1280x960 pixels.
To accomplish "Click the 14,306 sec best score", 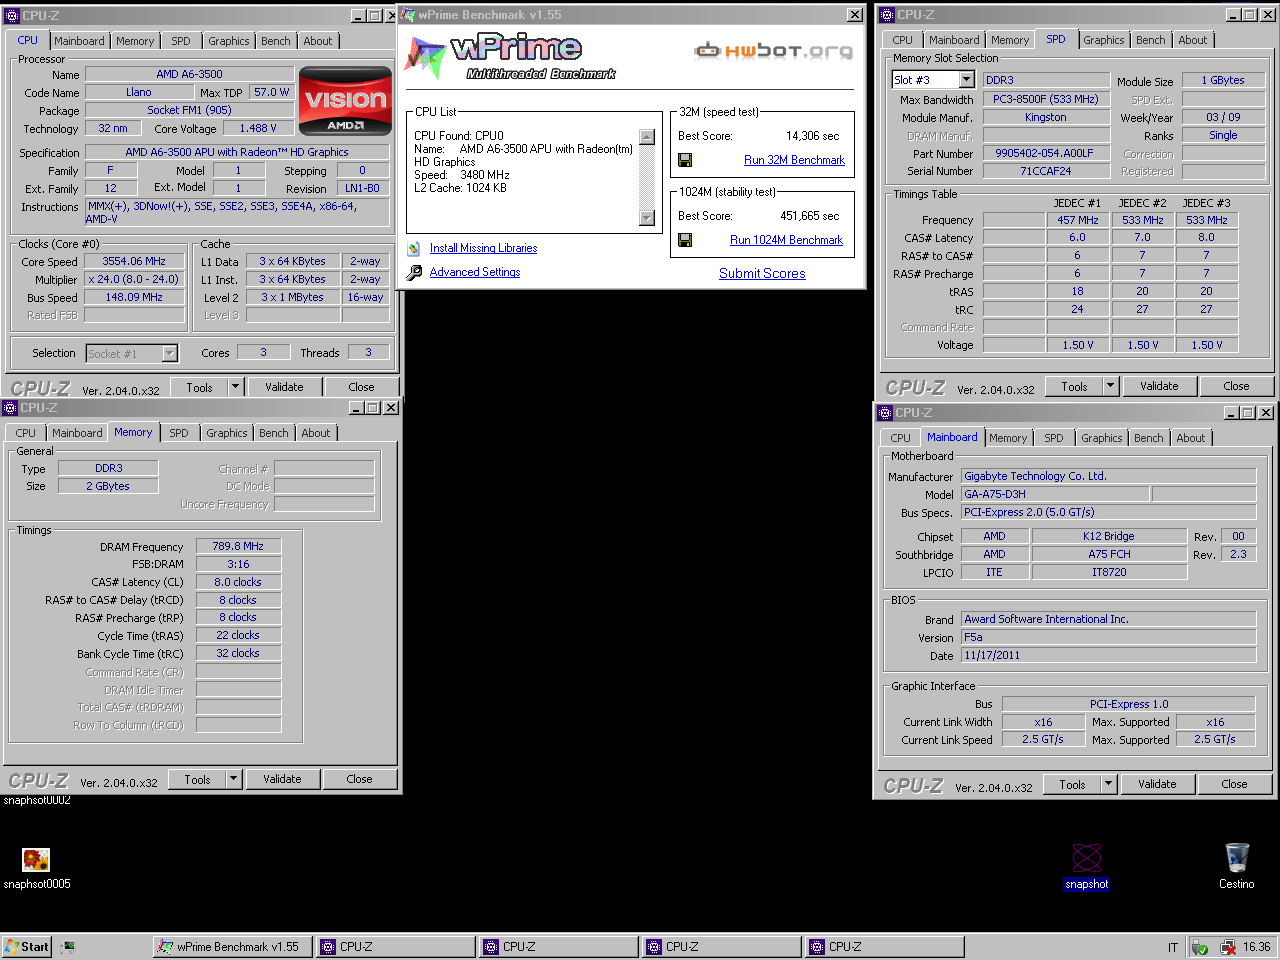I will pos(812,136).
